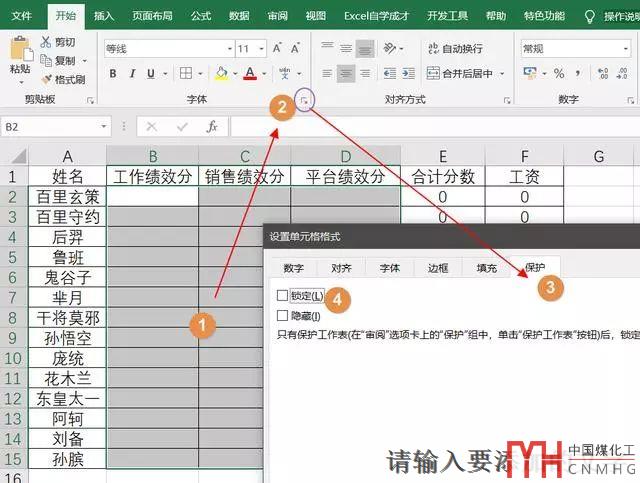
Task: Click the Bold formatting icon
Action: point(113,73)
